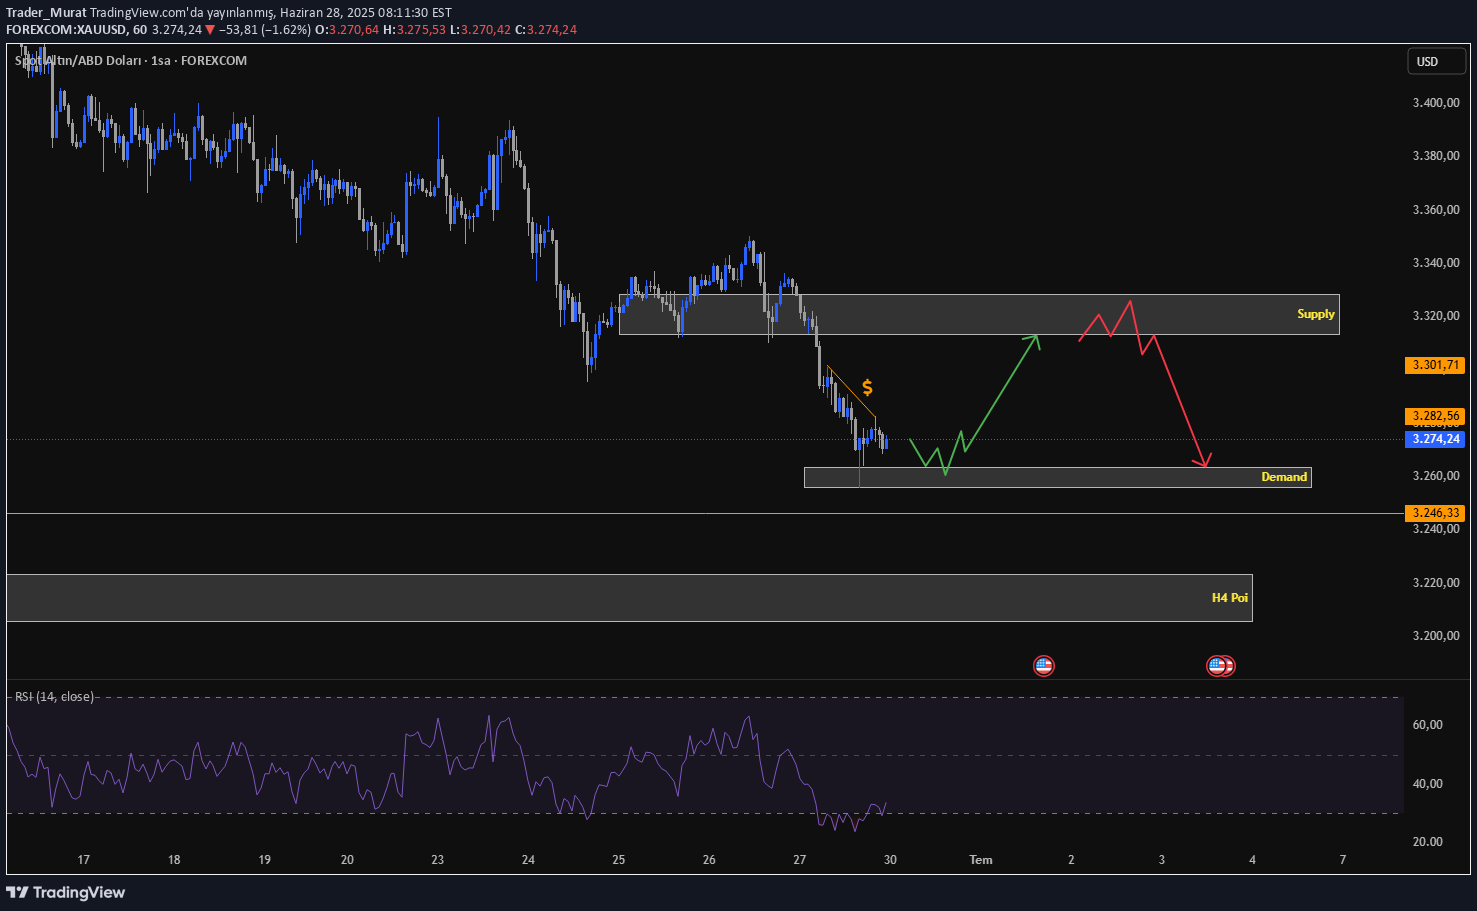The image size is (1477, 911).
Task: Click the 3.360,00 price axis value
Action: pos(1436,210)
